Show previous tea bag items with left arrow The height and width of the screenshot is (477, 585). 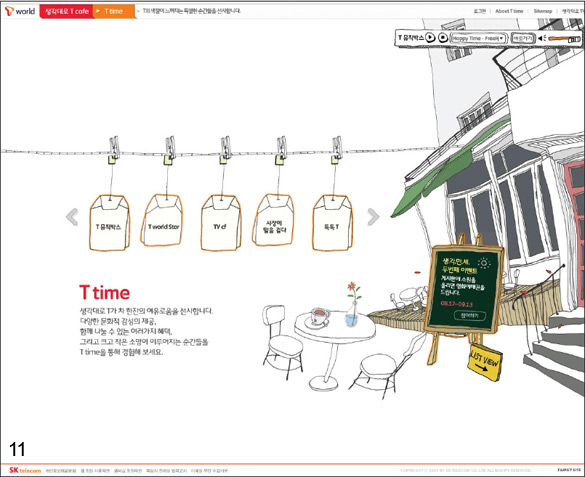point(72,217)
